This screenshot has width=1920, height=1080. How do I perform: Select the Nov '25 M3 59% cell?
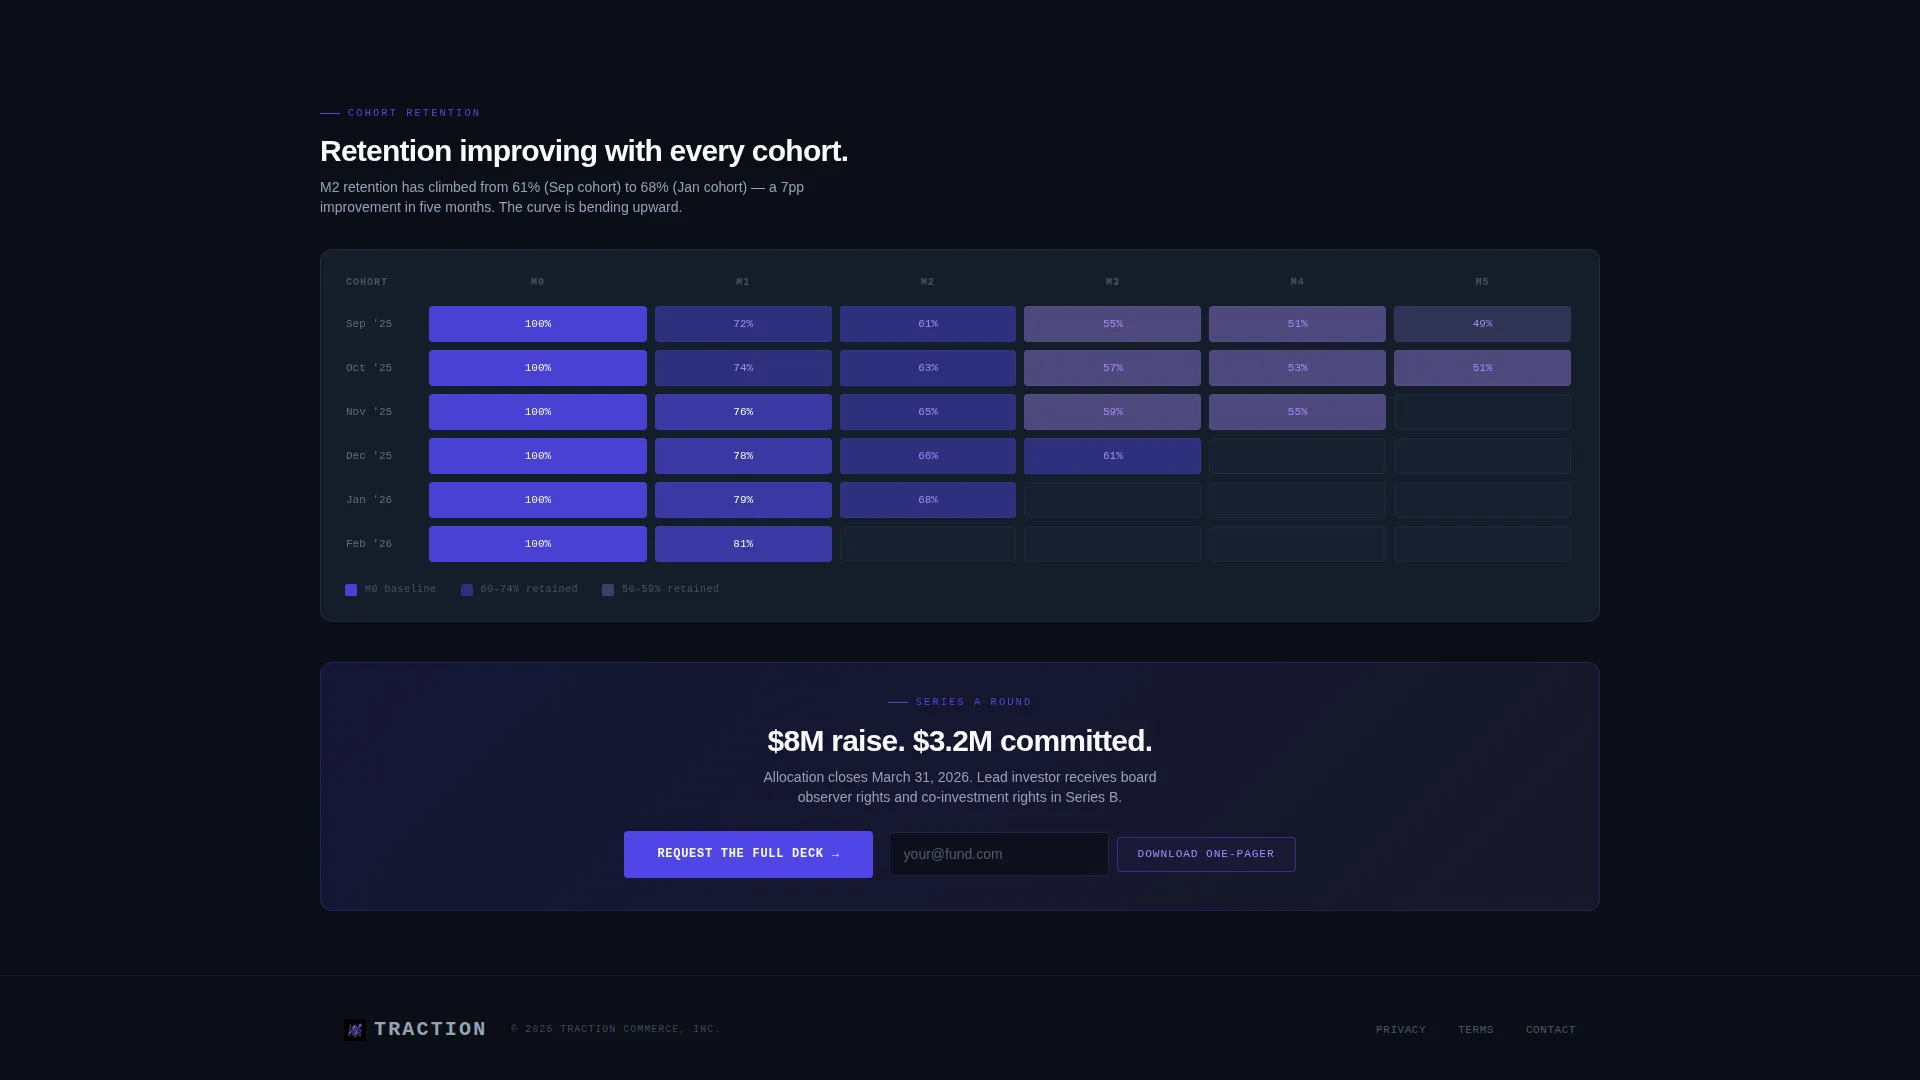1112,412
